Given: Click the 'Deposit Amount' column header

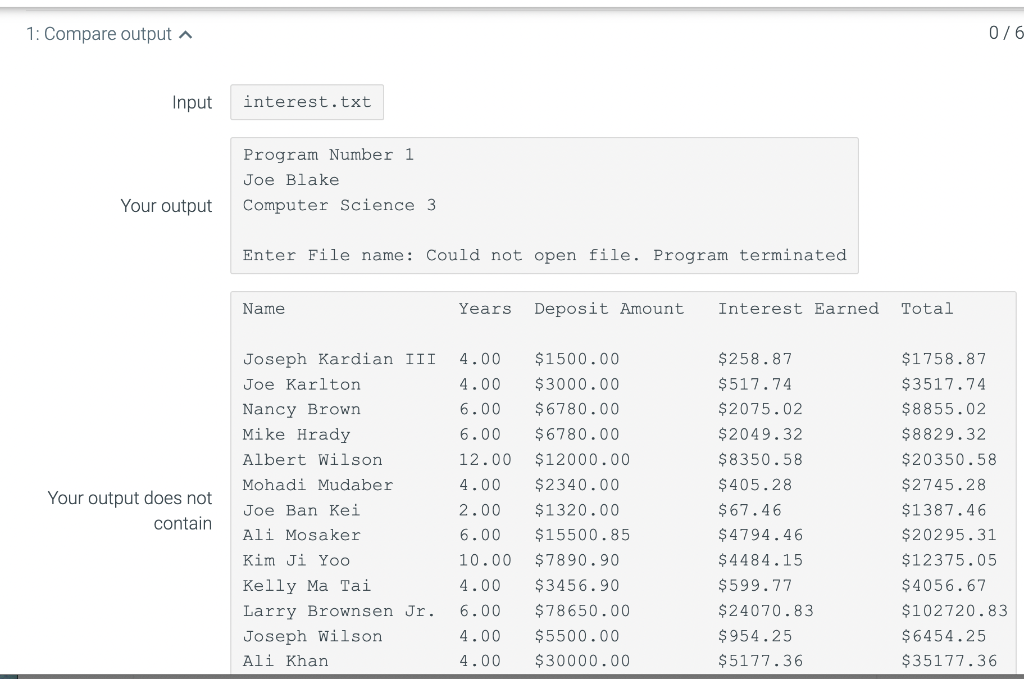Looking at the screenshot, I should (609, 308).
